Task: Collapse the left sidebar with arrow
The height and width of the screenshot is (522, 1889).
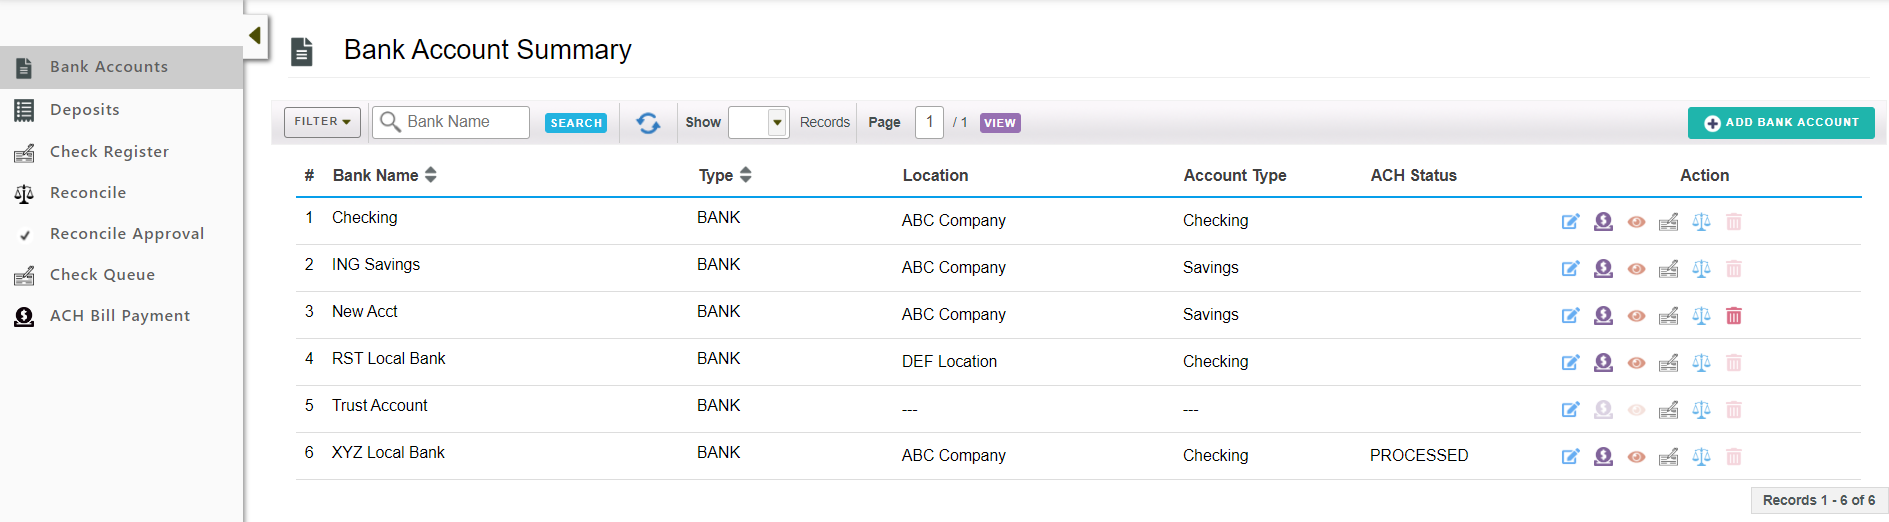Action: click(x=255, y=36)
